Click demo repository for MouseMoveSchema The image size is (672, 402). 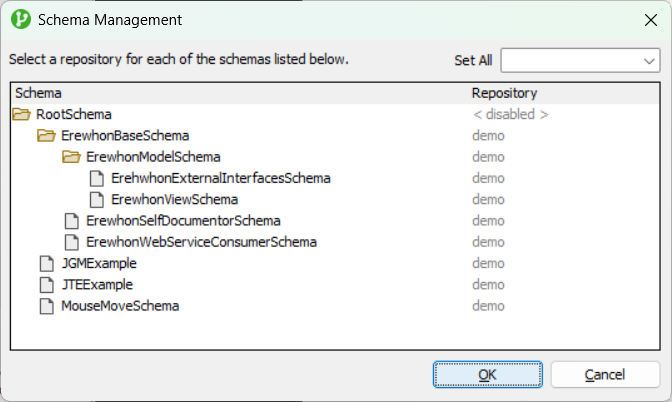coord(488,306)
